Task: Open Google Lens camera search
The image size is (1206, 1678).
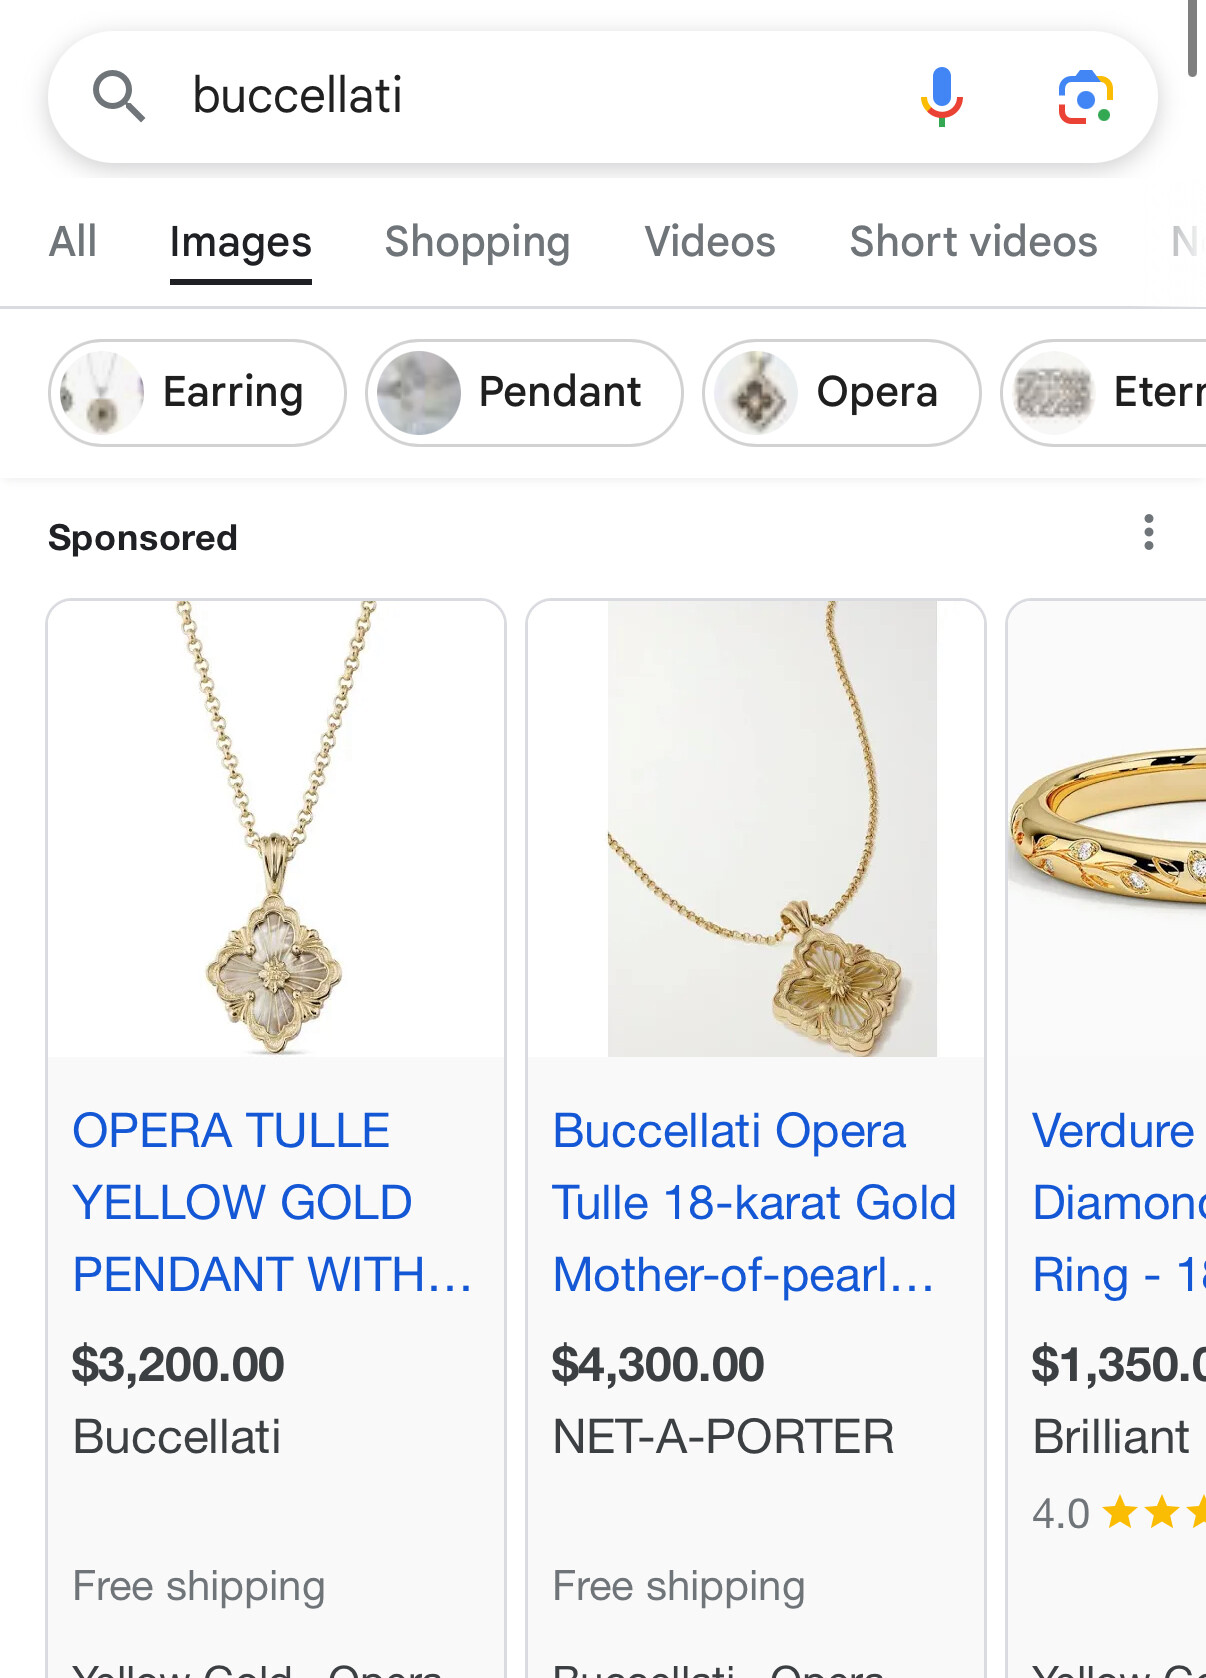Action: pyautogui.click(x=1085, y=97)
